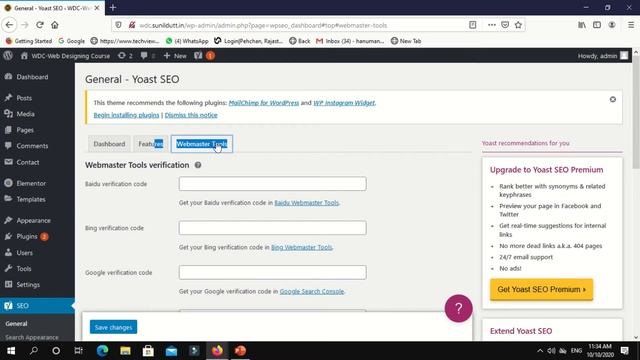Open Getting Started bookmark
This screenshot has height=360, width=640.
(x=29, y=41)
